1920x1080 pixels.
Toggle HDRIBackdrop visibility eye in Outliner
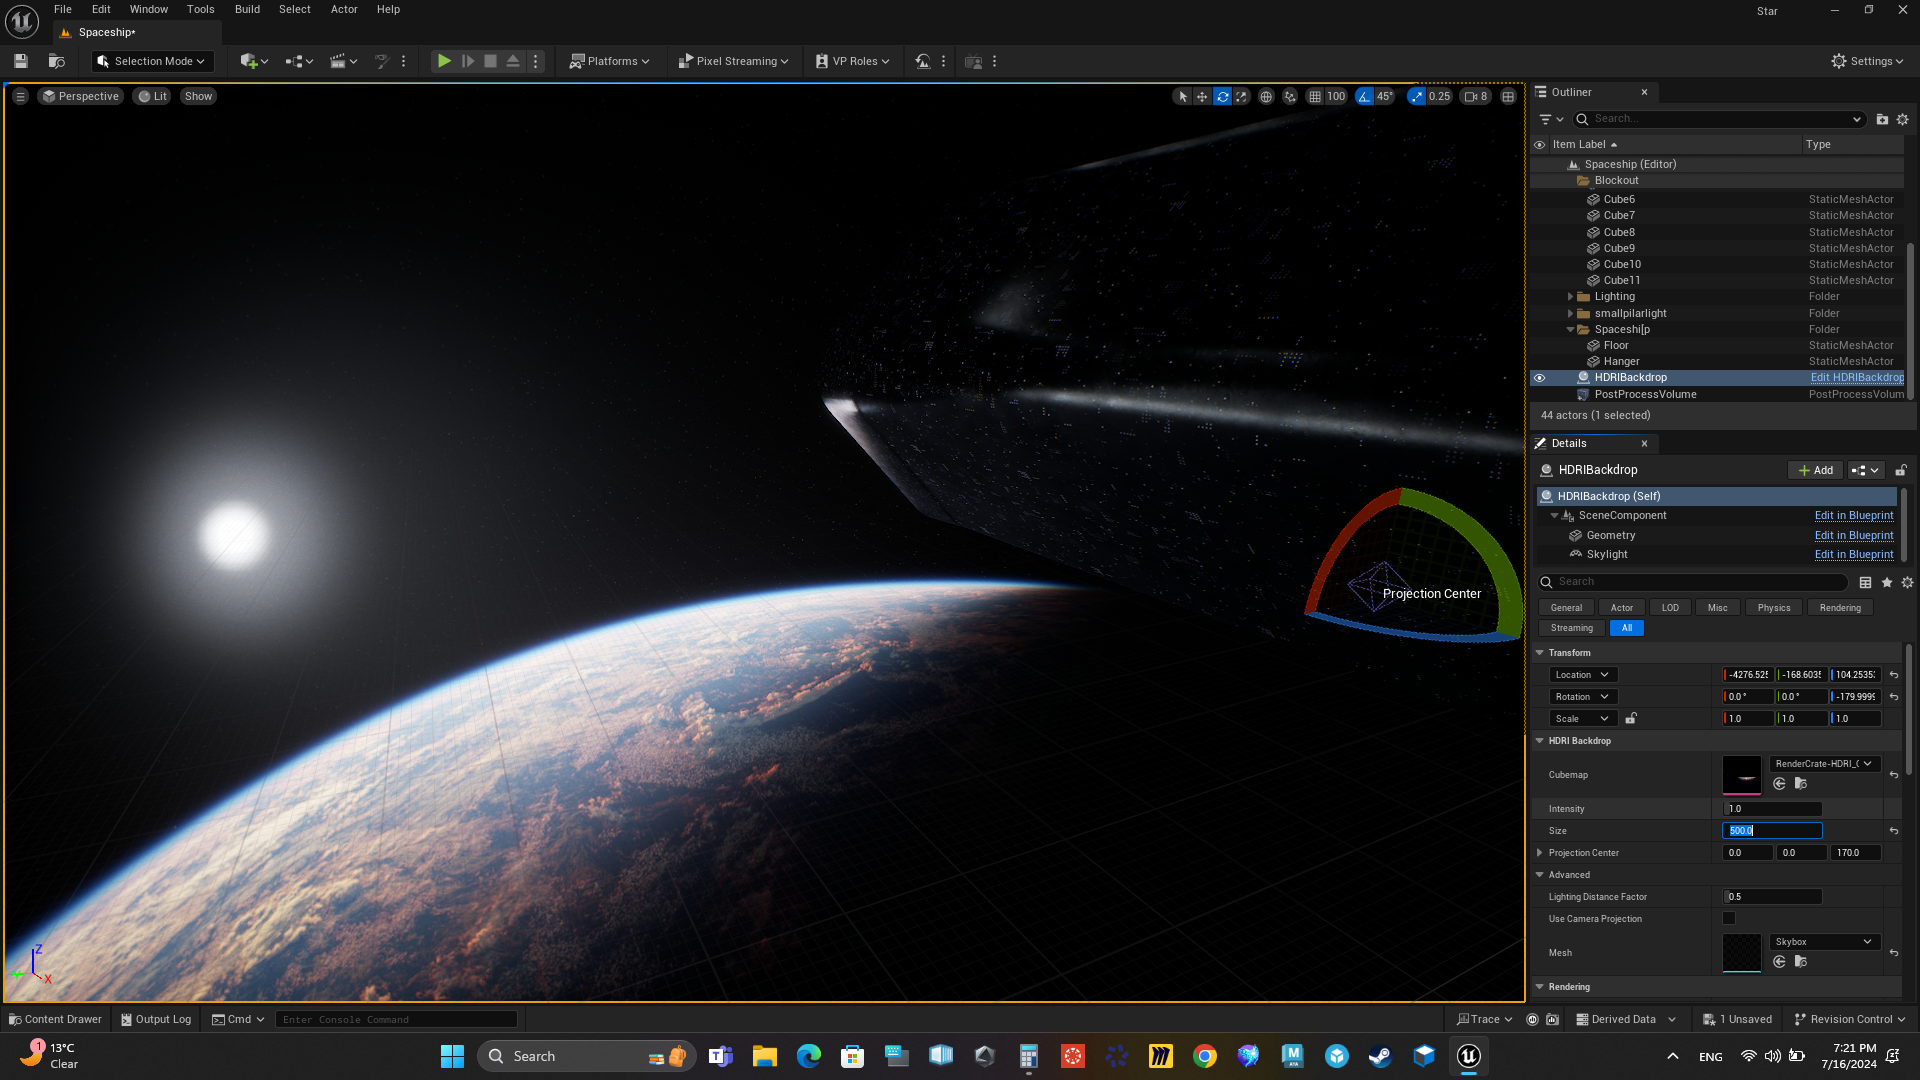pyautogui.click(x=1540, y=378)
